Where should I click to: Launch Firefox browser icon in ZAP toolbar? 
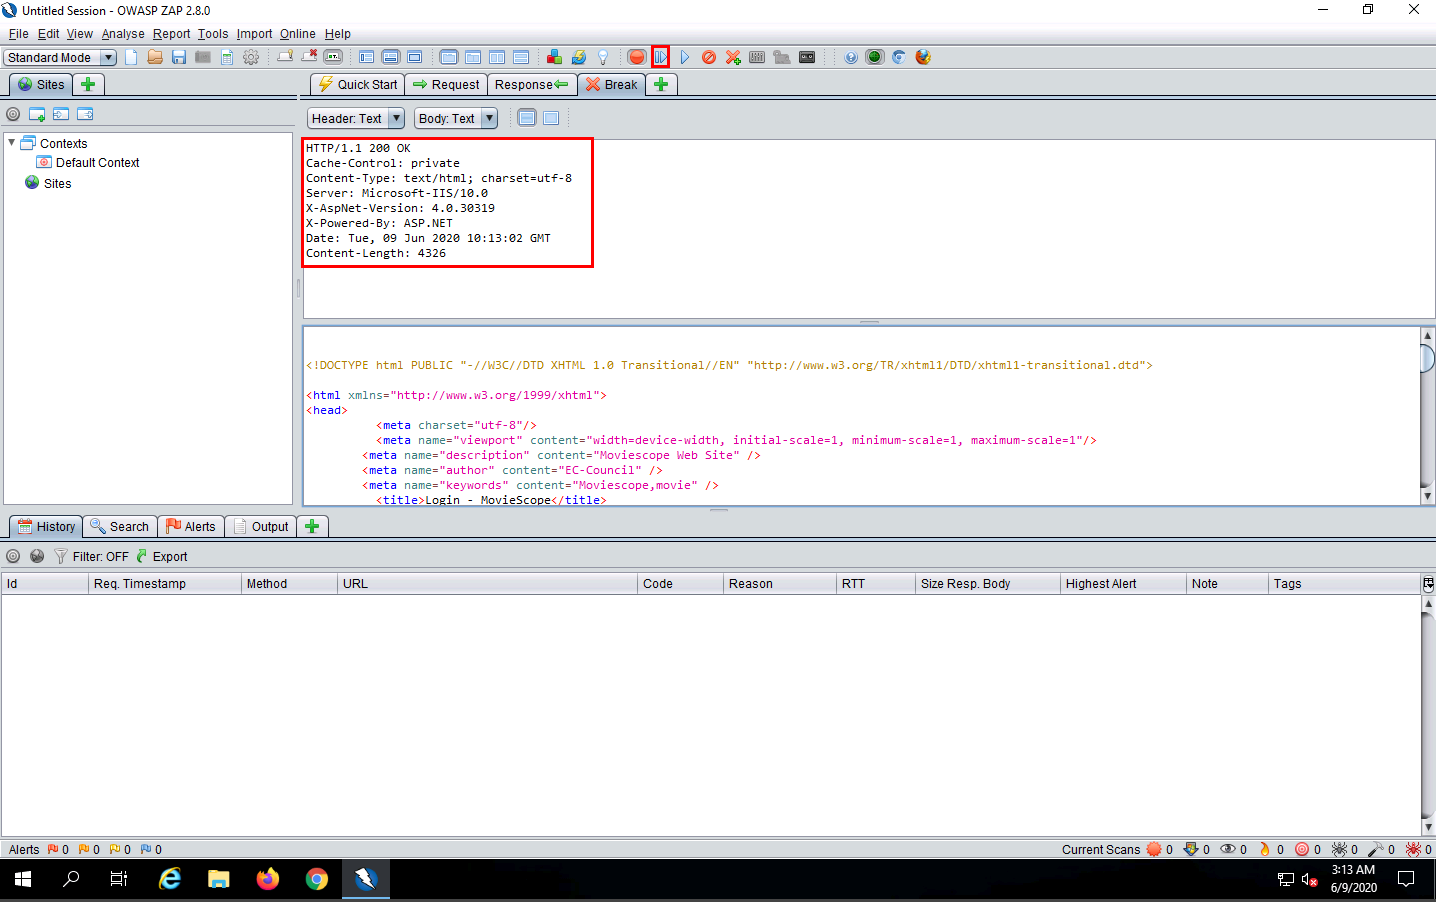point(923,57)
